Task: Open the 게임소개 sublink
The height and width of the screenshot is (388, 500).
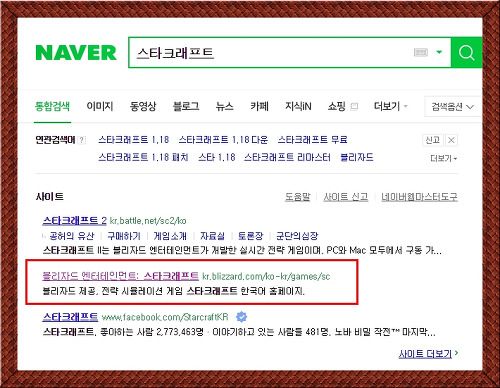Action: tap(170, 236)
